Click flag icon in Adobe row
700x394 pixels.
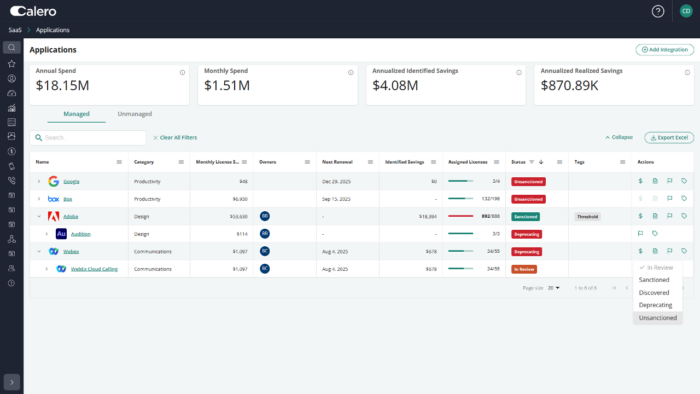(670, 216)
